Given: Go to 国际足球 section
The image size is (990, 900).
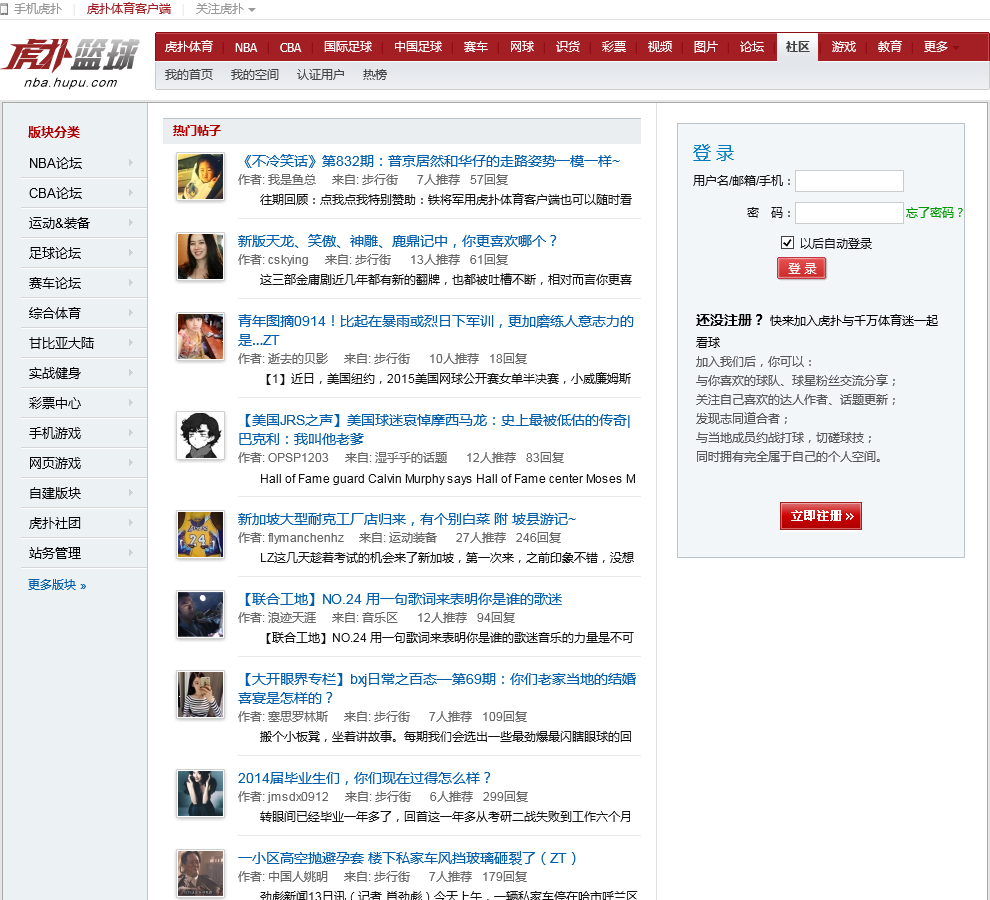Looking at the screenshot, I should (x=348, y=47).
